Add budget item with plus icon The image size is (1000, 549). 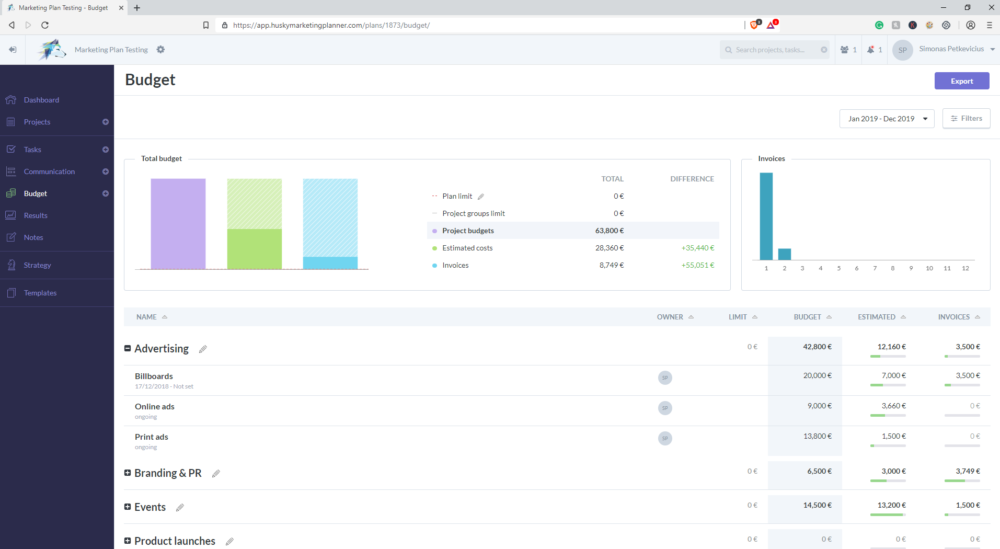(x=105, y=194)
